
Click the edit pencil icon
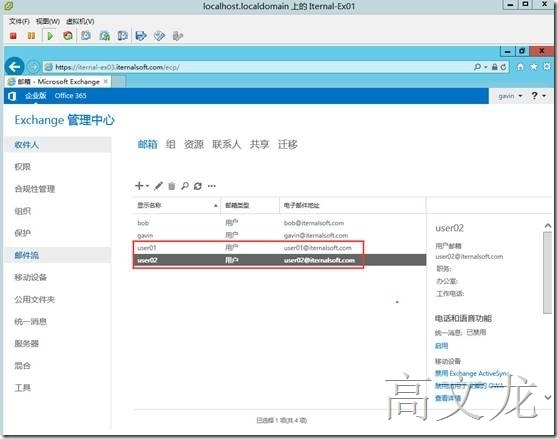click(158, 186)
